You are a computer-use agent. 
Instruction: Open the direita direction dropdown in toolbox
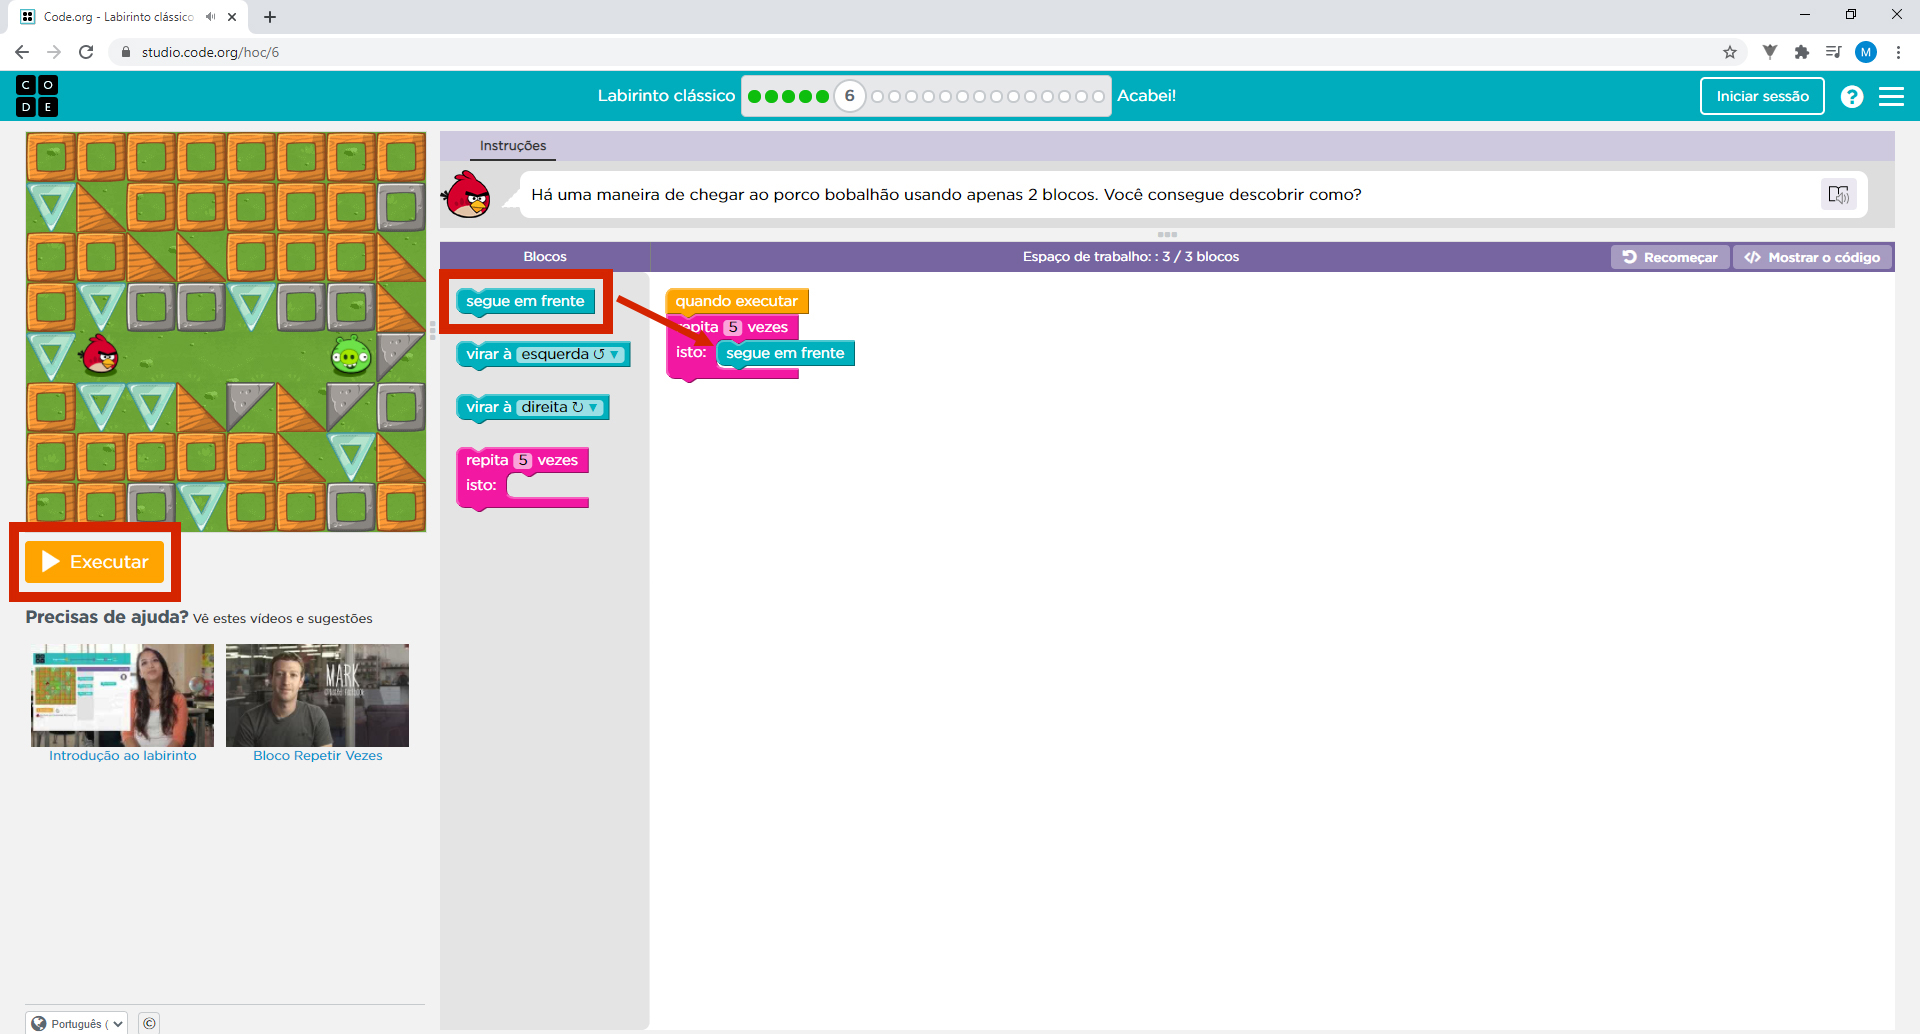point(560,407)
